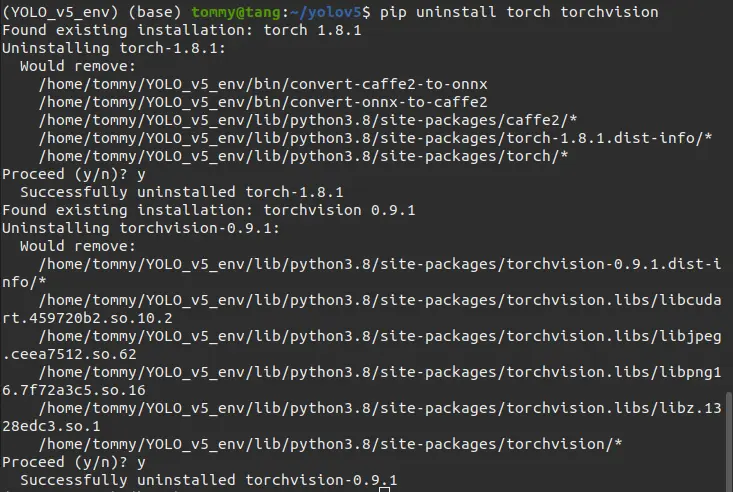
Task: Click the convert-onnx-to-caffe2 file path
Action: tap(263, 101)
